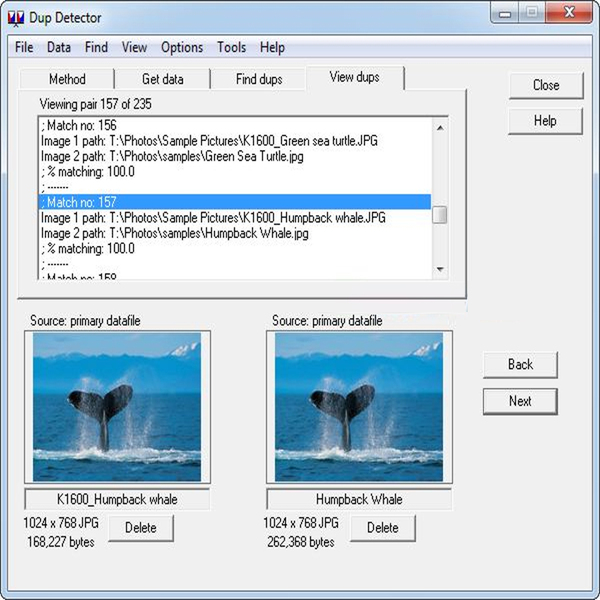Open the Tools menu
This screenshot has width=600, height=600.
(x=232, y=47)
